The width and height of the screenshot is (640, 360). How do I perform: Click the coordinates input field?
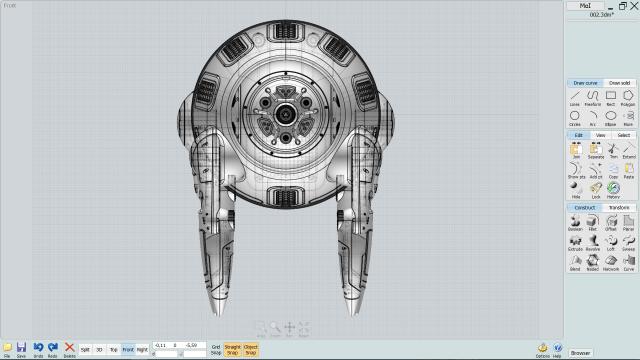179,346
